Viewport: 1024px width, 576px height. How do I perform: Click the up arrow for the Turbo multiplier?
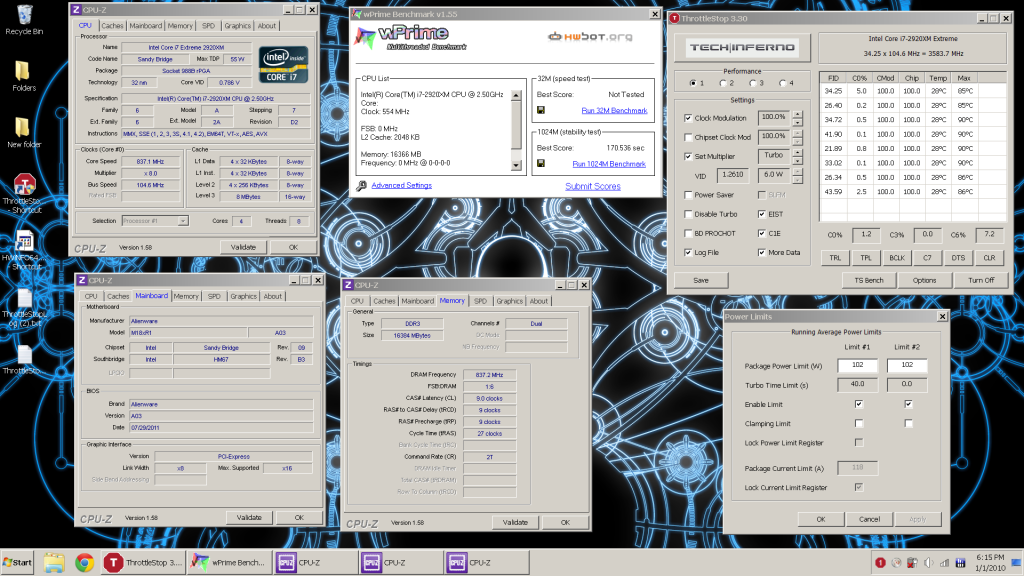(797, 153)
